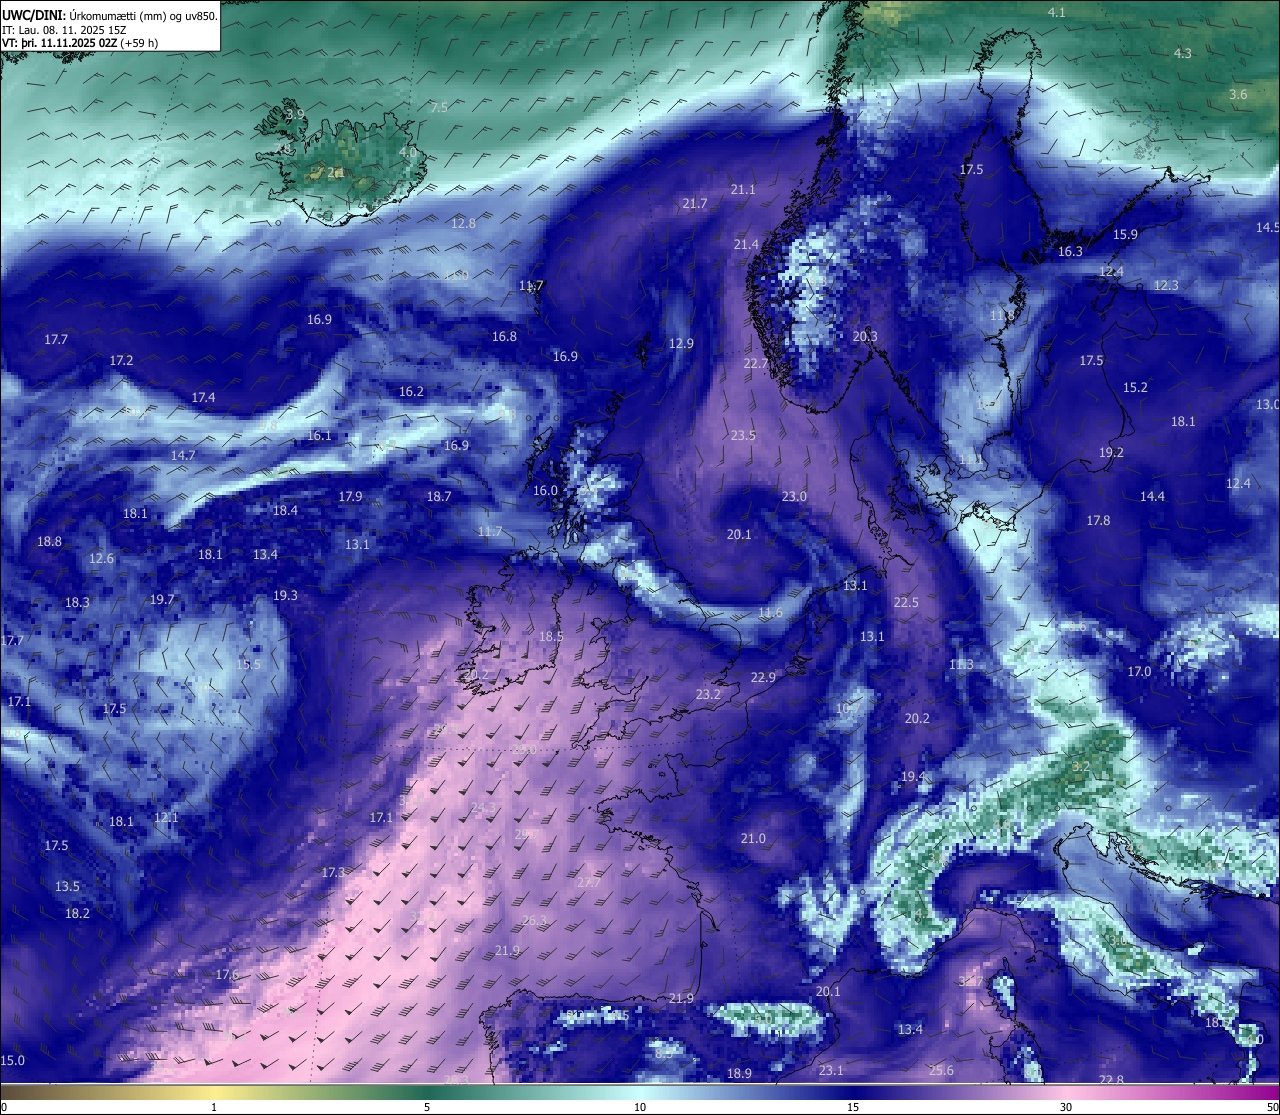Click the map value 22.9
The width and height of the screenshot is (1280, 1115).
pyautogui.click(x=763, y=677)
